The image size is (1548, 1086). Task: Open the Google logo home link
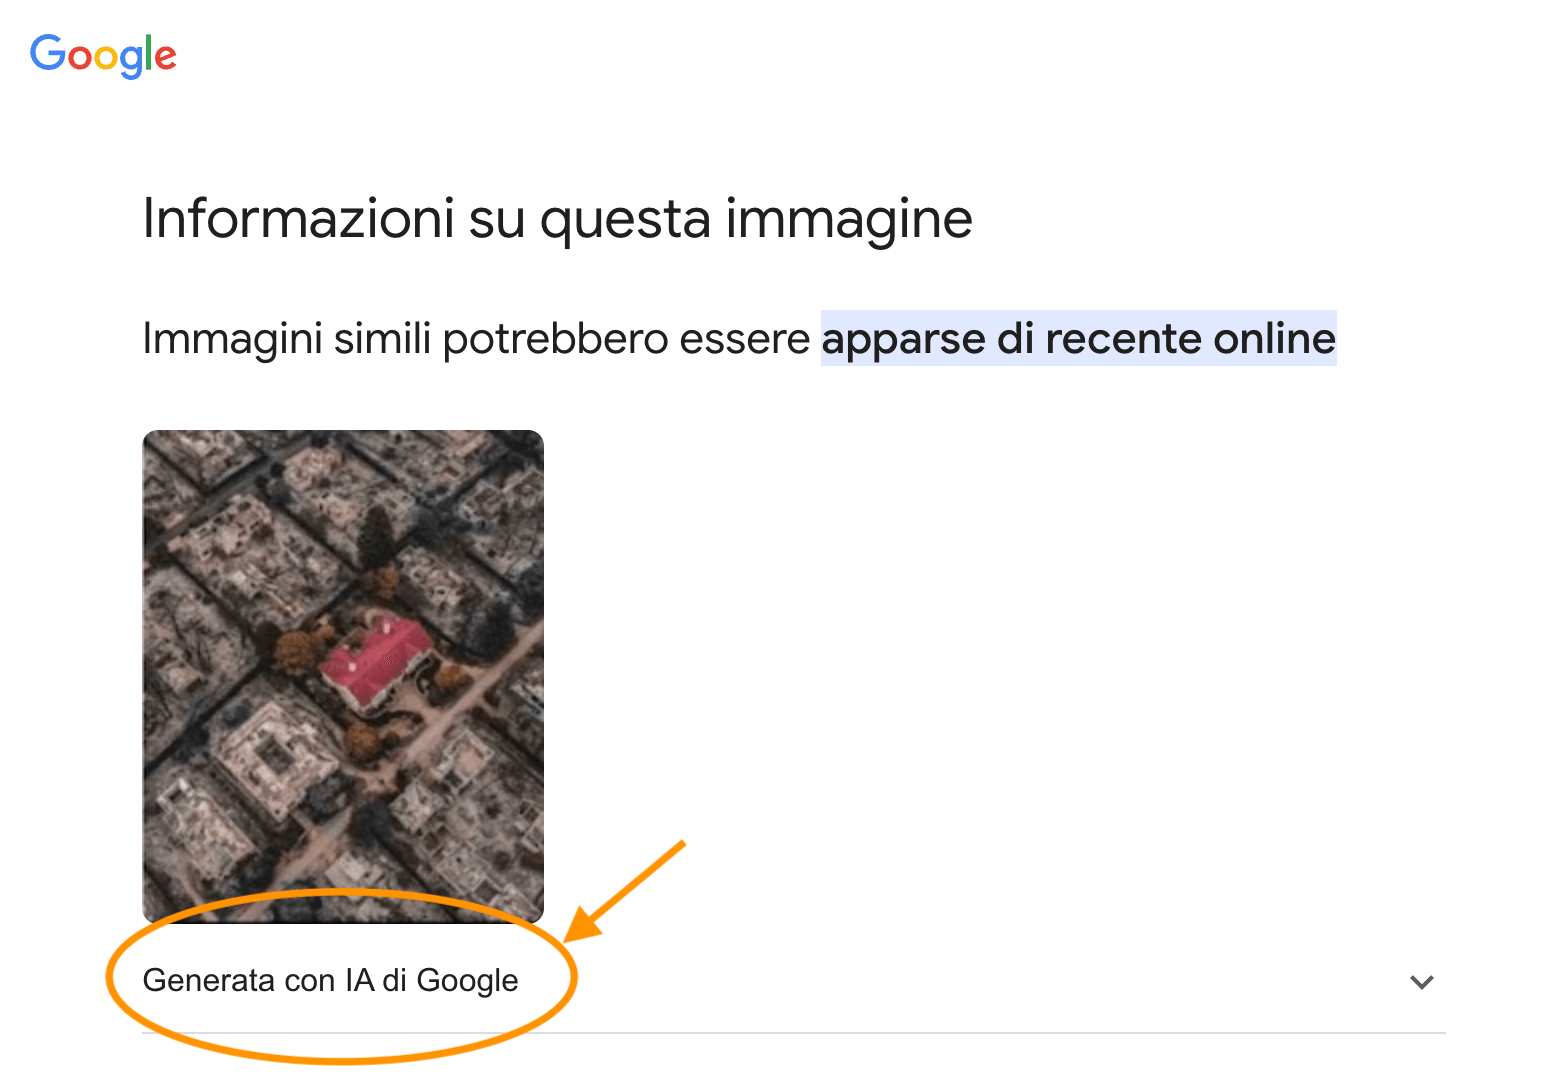point(103,55)
